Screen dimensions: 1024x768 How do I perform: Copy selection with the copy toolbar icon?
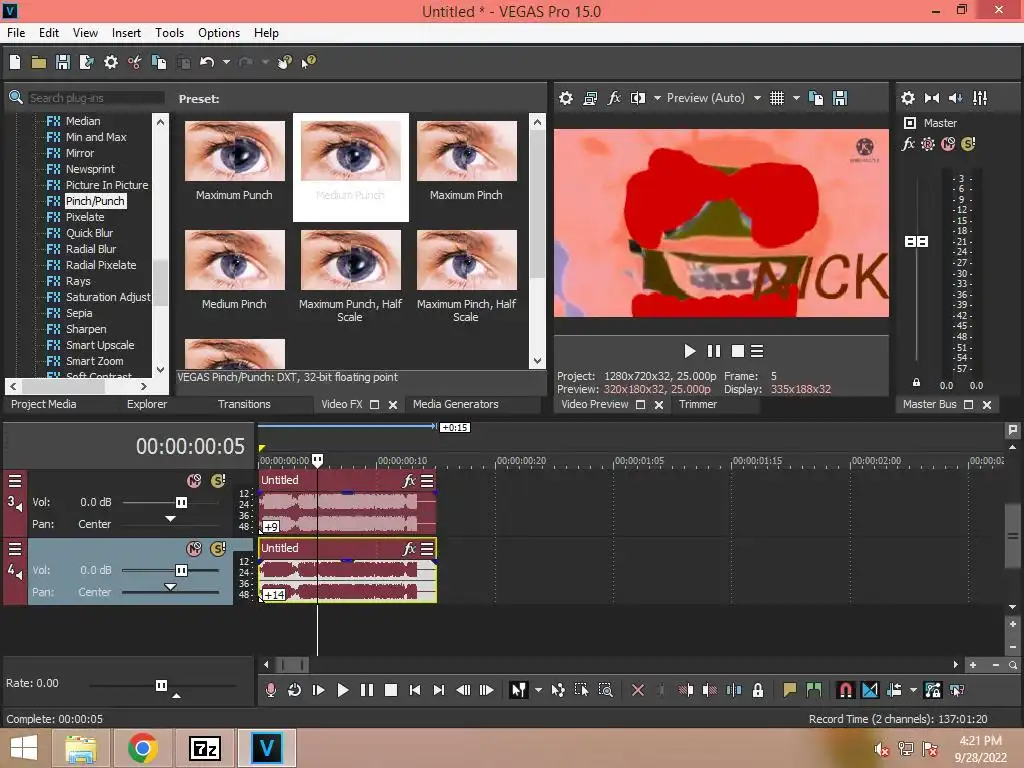(x=159, y=62)
